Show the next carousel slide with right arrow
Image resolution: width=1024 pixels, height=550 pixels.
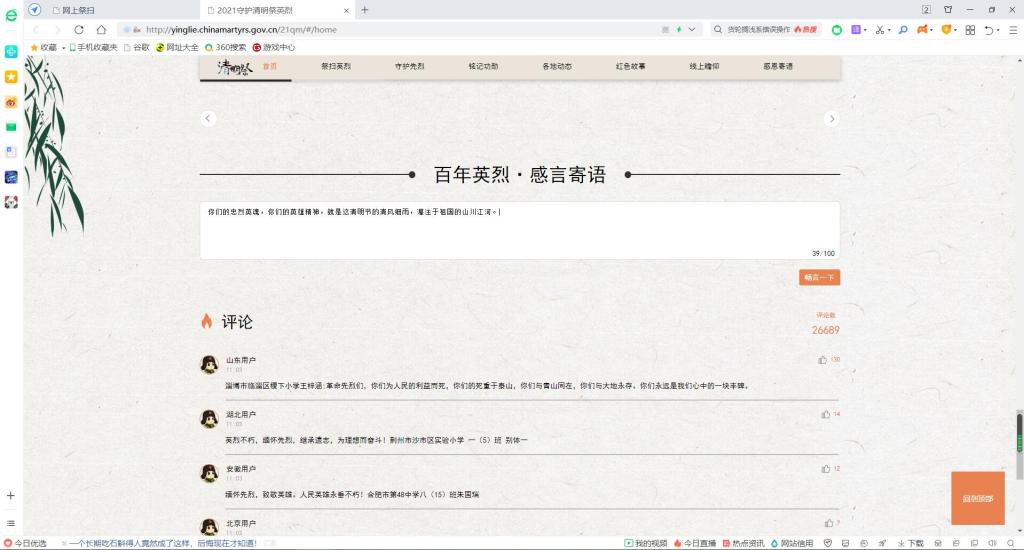click(831, 119)
